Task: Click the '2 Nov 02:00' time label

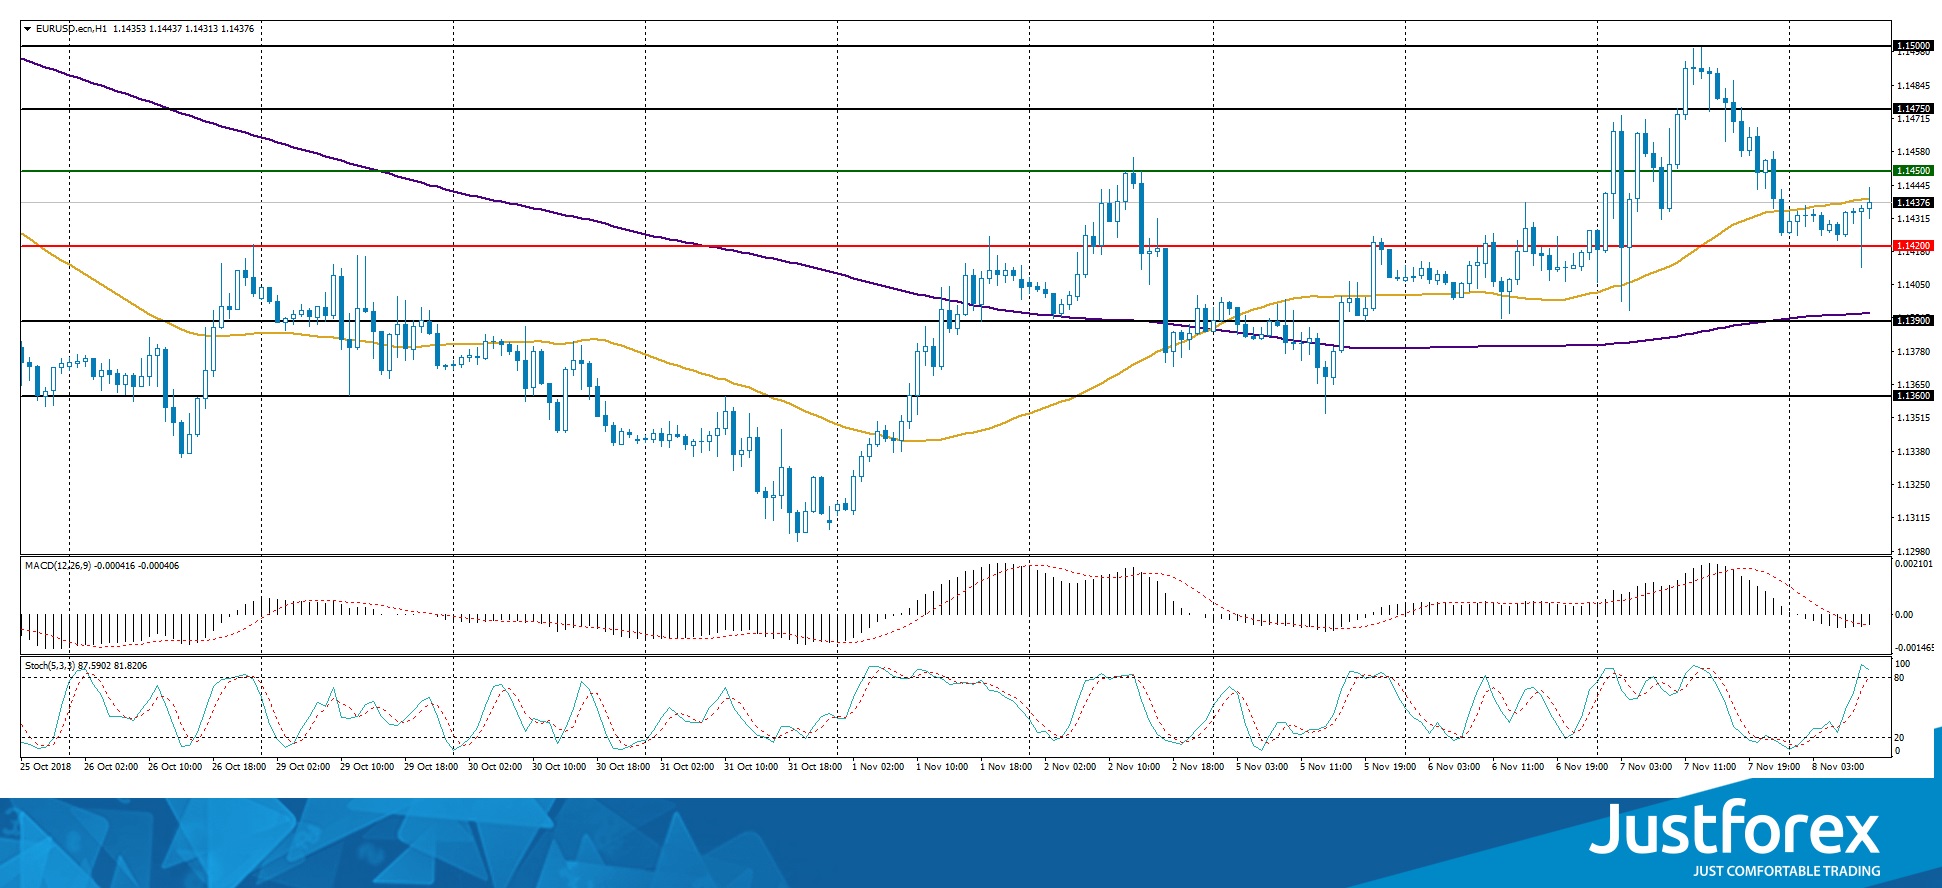Action: coord(1070,767)
